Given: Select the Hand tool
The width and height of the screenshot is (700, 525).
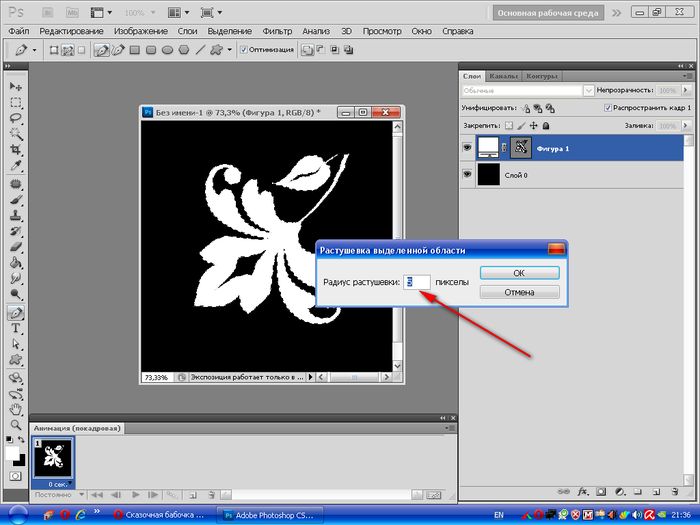Looking at the screenshot, I should point(16,409).
